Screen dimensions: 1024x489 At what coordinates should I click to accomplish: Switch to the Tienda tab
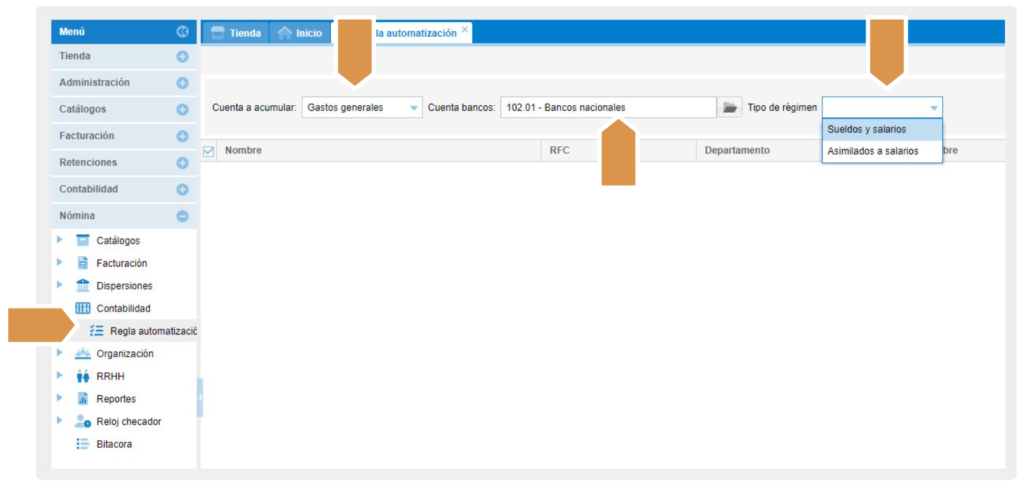(236, 33)
